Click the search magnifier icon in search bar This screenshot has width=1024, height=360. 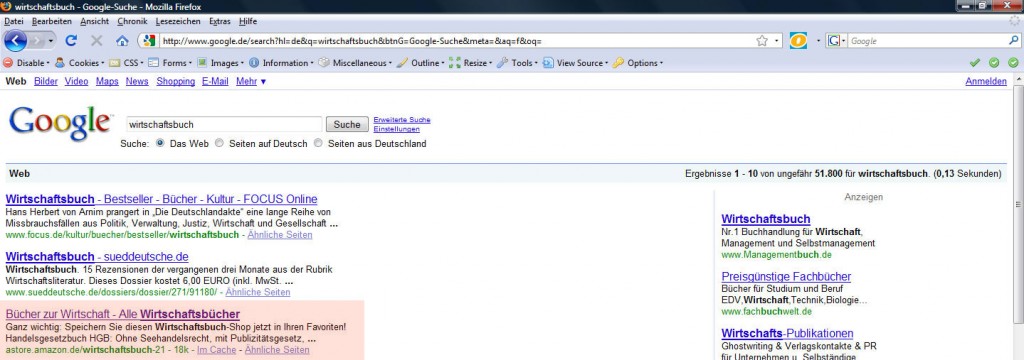pos(1014,41)
